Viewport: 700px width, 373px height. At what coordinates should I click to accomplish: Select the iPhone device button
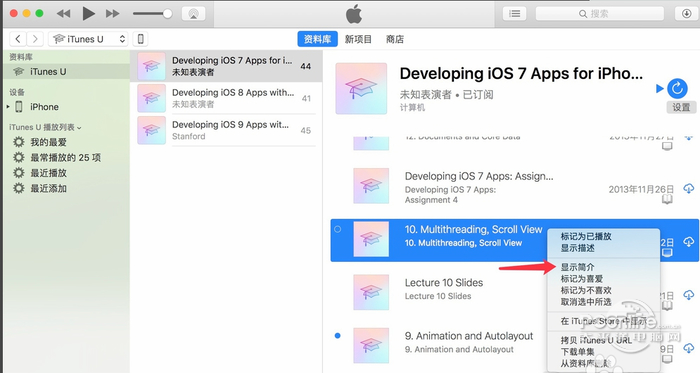[x=140, y=39]
